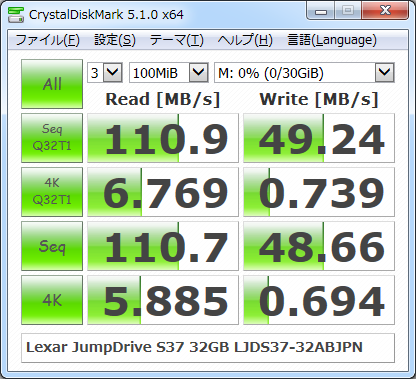Start the plain Seq benchmark
Screen dimensions: 416x379
coord(52,246)
